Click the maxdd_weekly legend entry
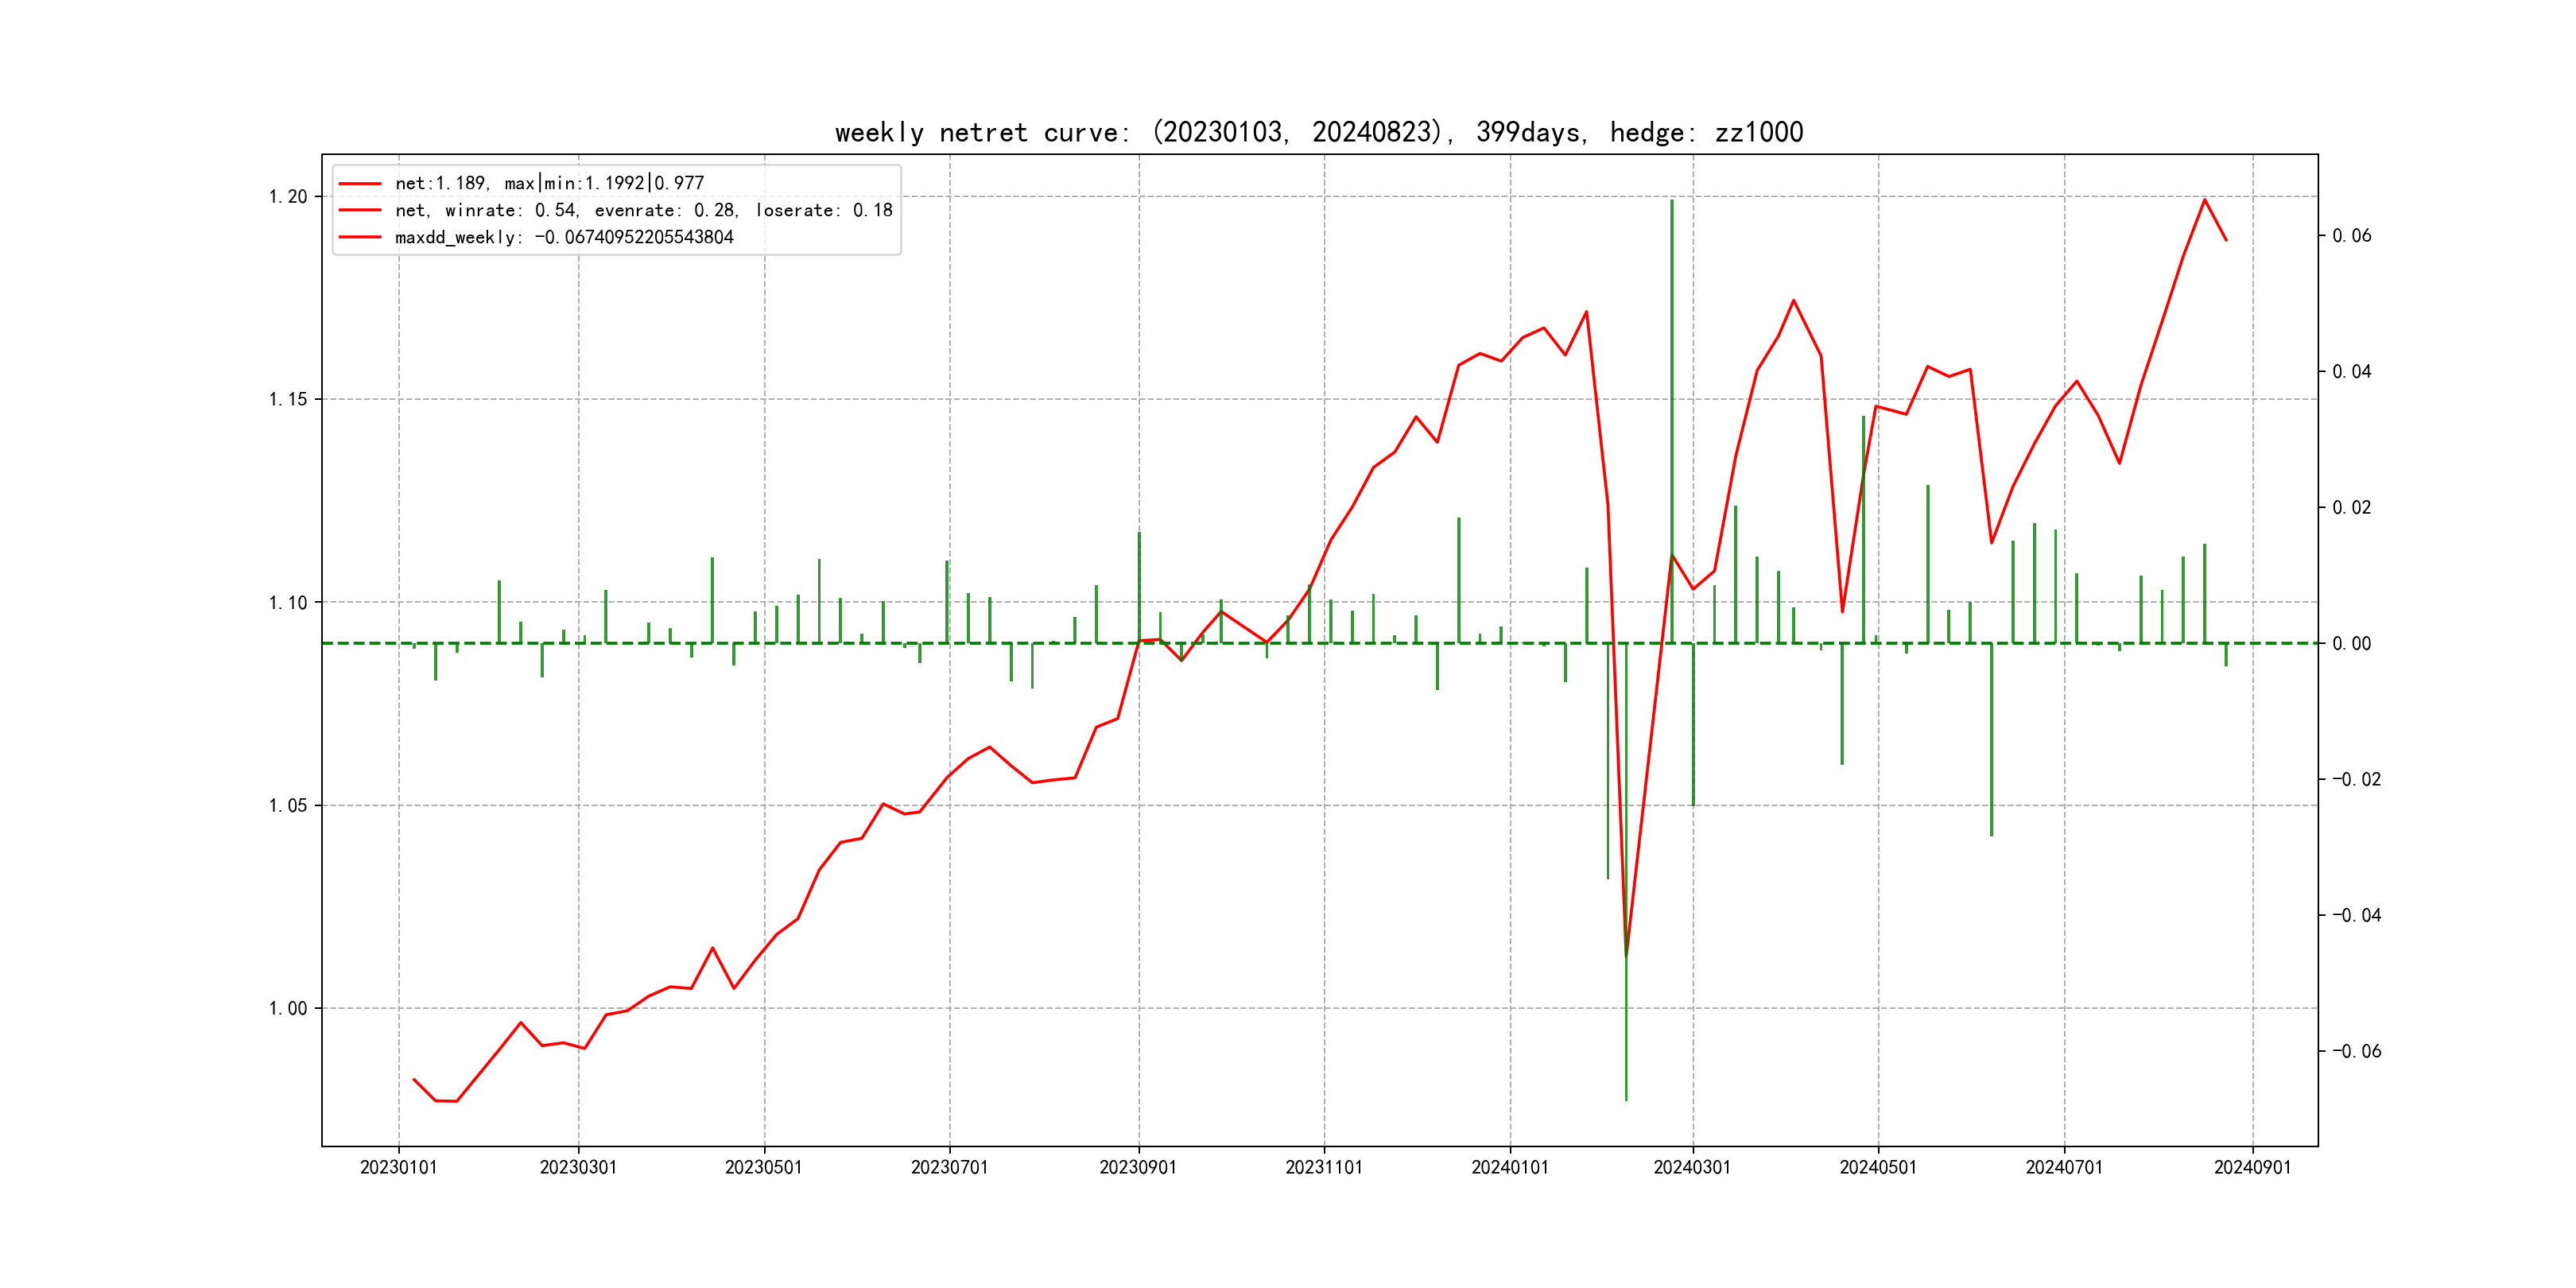 pos(564,237)
